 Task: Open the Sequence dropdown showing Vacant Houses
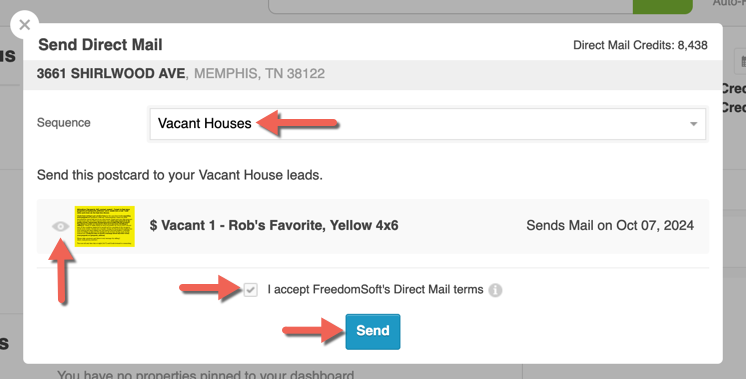(427, 124)
